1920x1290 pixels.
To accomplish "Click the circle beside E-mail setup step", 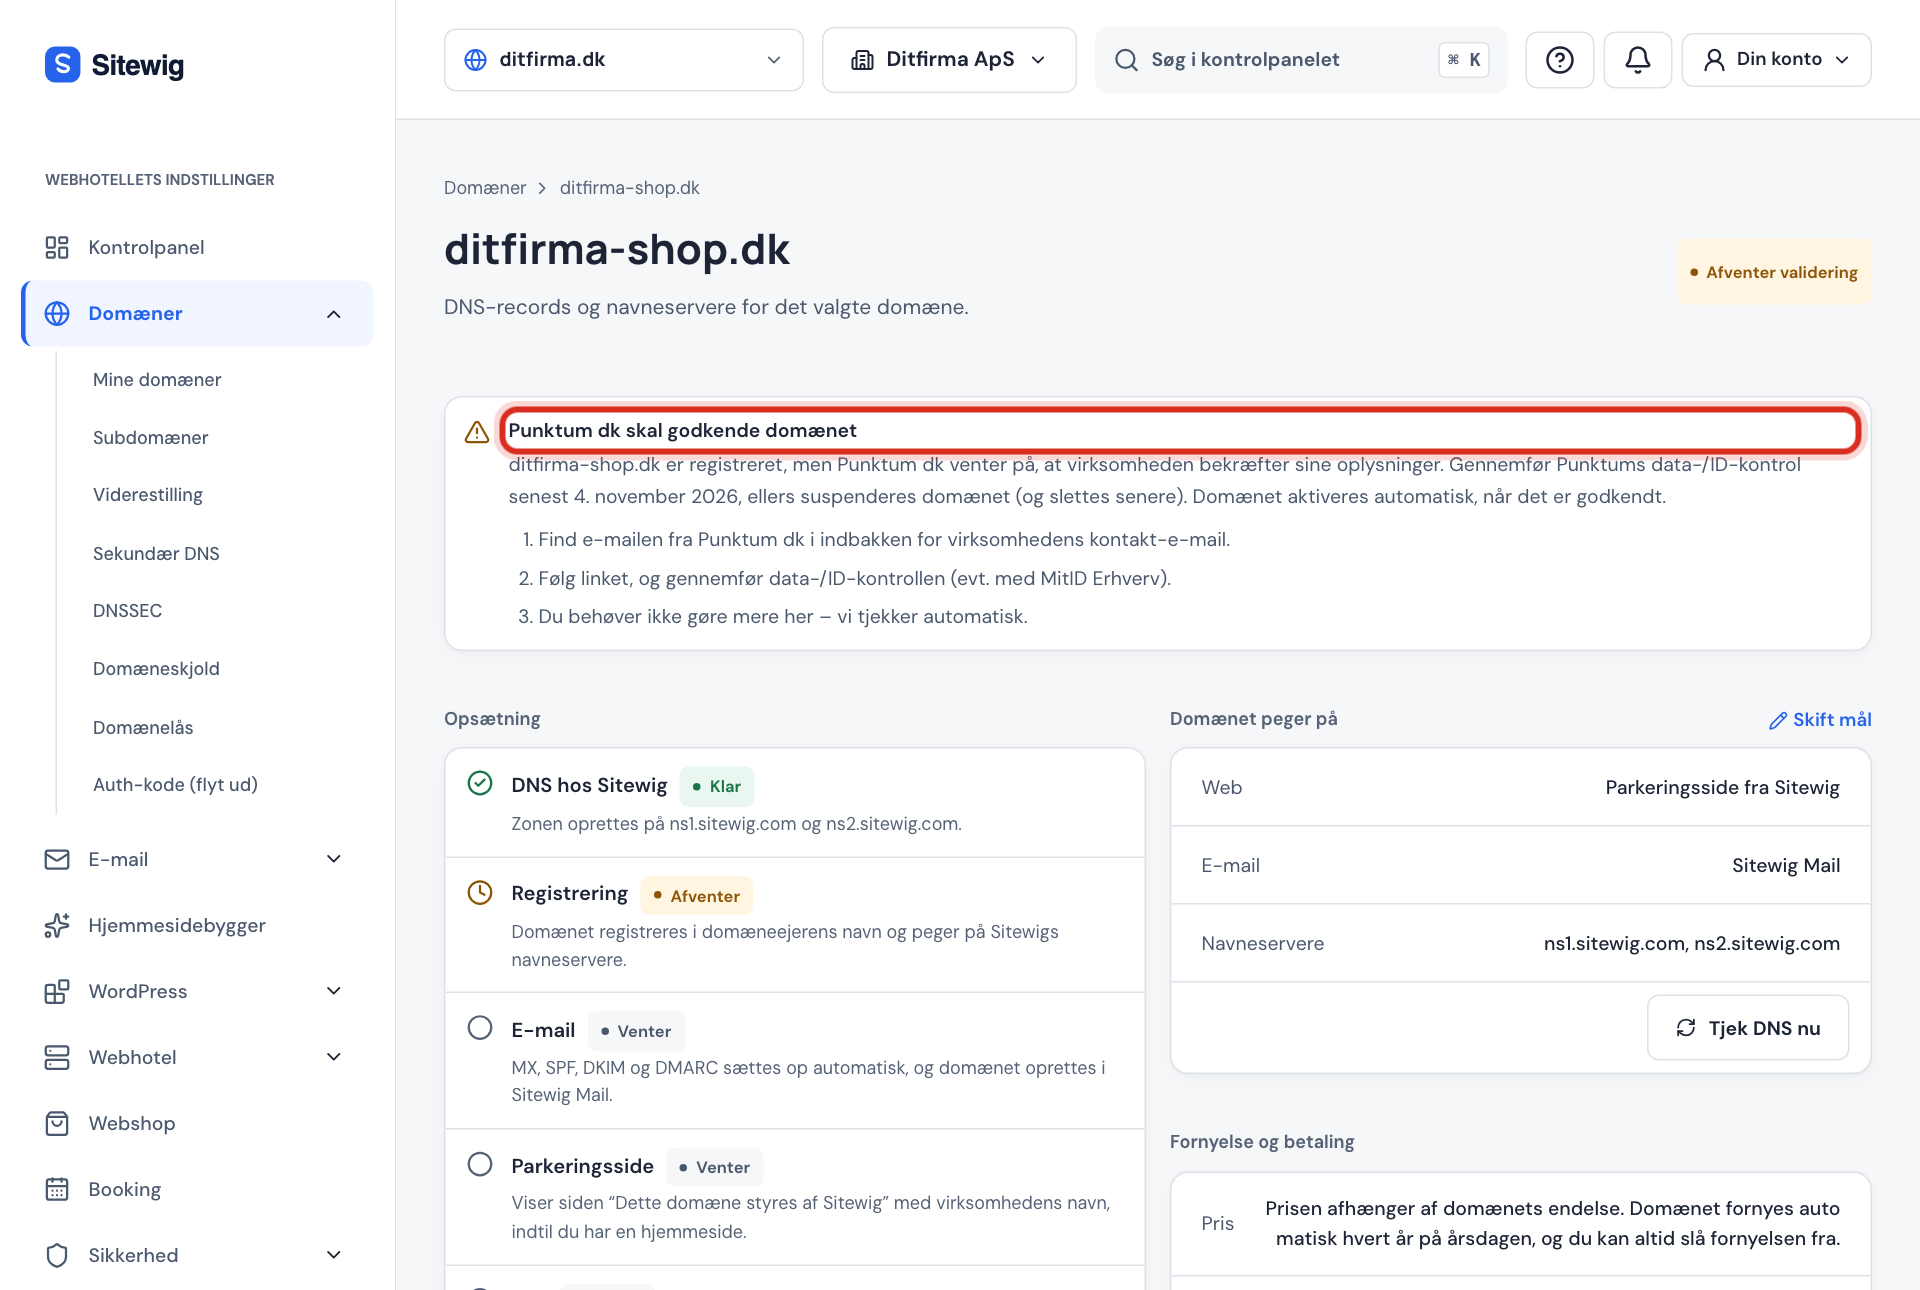I will (x=480, y=1028).
